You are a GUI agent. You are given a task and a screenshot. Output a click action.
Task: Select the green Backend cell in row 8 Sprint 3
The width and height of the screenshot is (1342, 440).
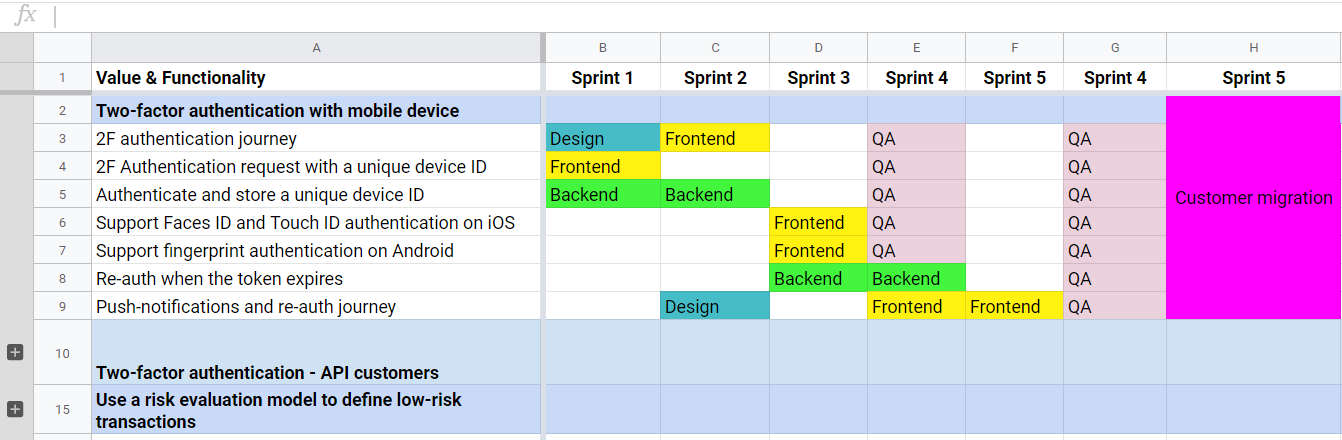(x=819, y=279)
